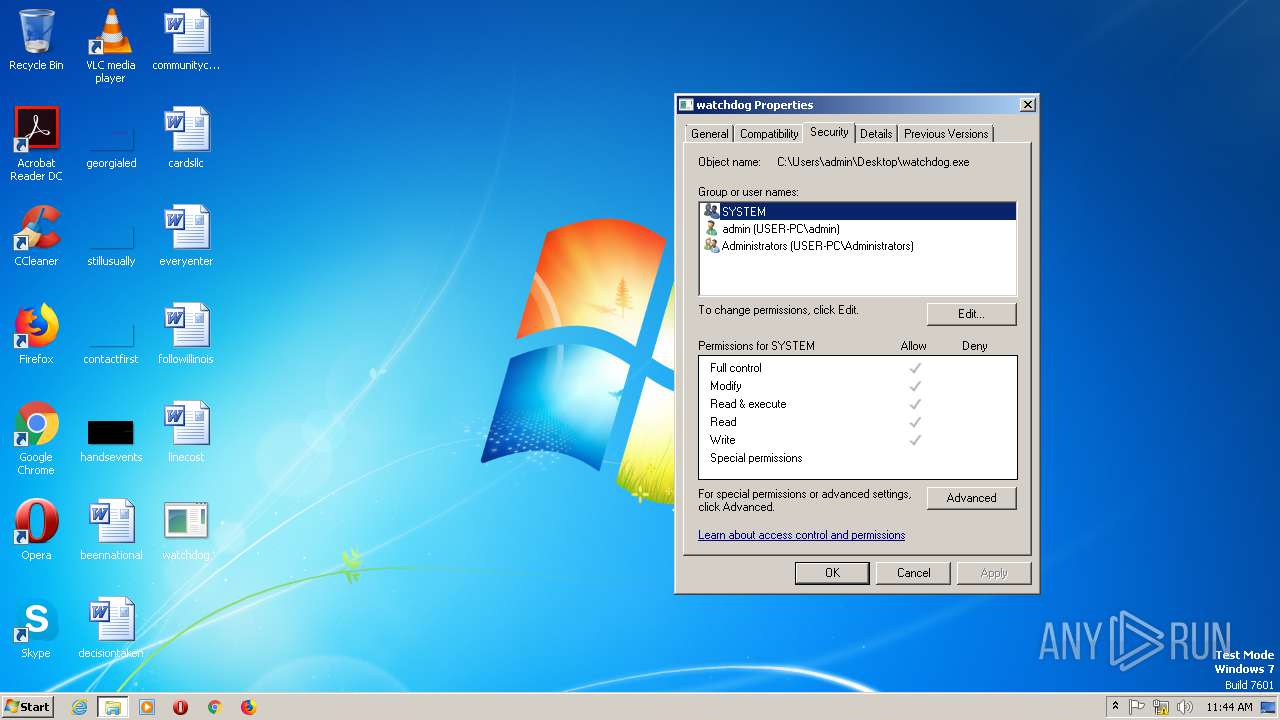1280x720 pixels.
Task: Launch Skype desktop shortcut
Action: point(36,628)
